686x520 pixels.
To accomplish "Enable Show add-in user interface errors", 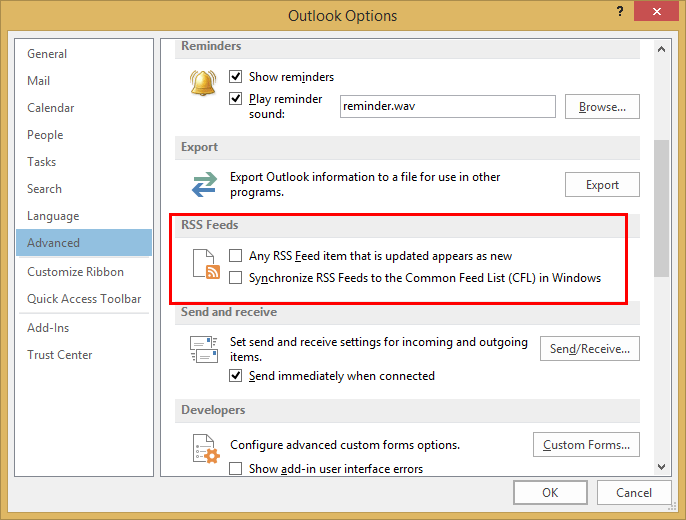I will (236, 468).
